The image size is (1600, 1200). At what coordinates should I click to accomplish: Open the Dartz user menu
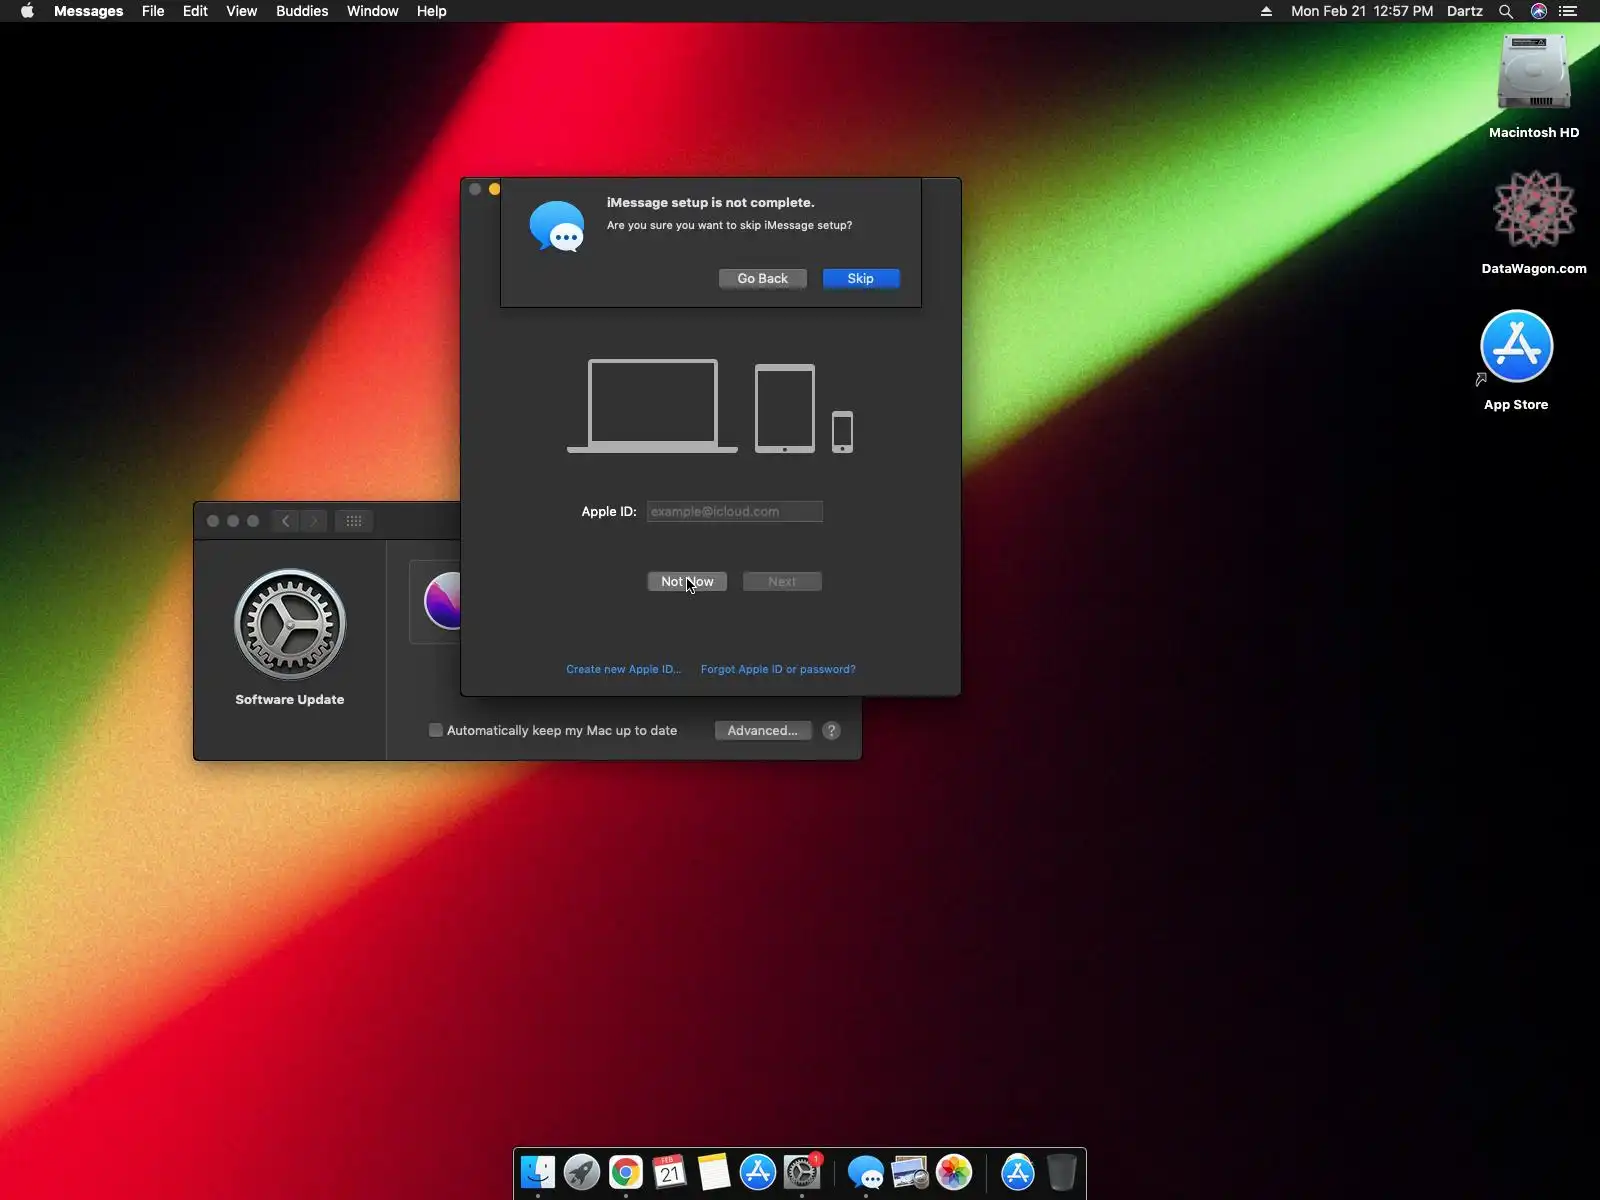(1465, 11)
